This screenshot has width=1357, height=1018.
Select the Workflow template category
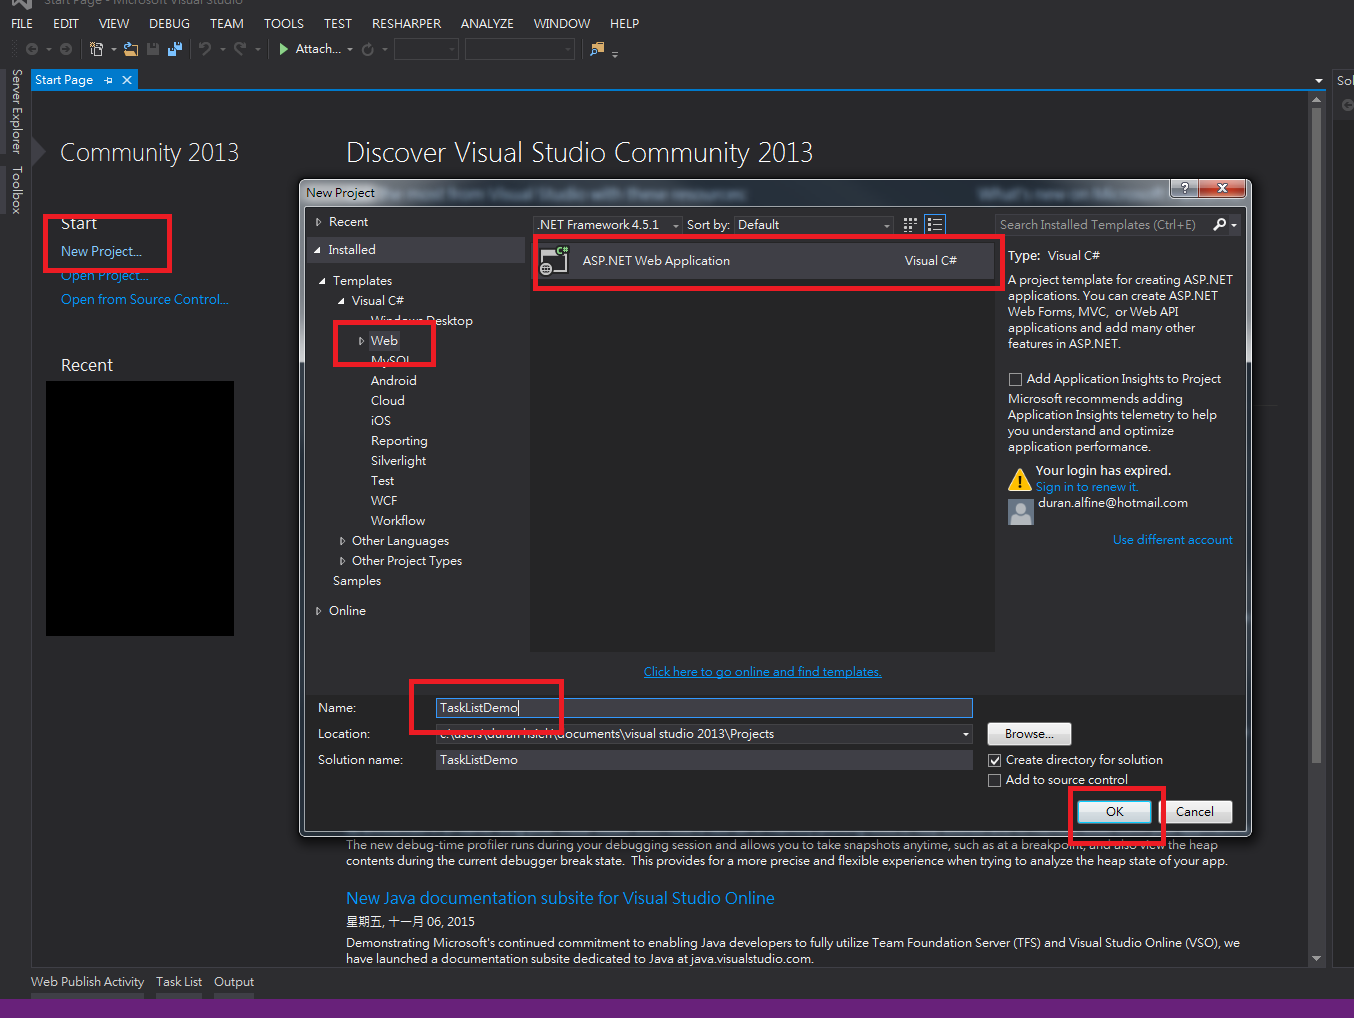point(398,521)
